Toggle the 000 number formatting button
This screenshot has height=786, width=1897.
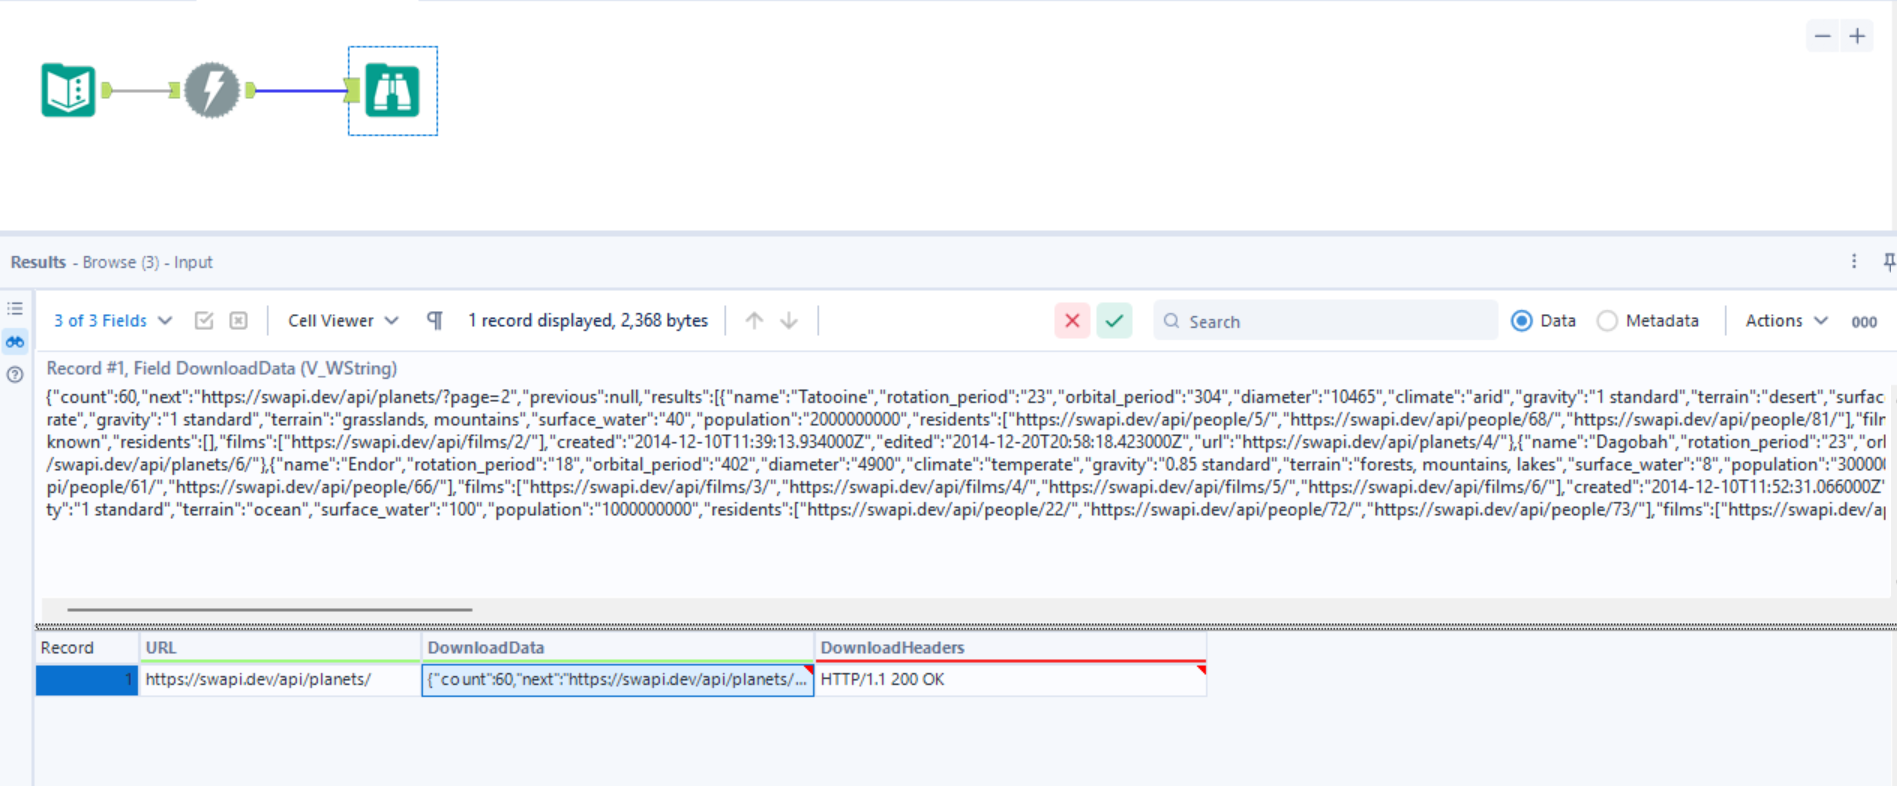(x=1864, y=321)
